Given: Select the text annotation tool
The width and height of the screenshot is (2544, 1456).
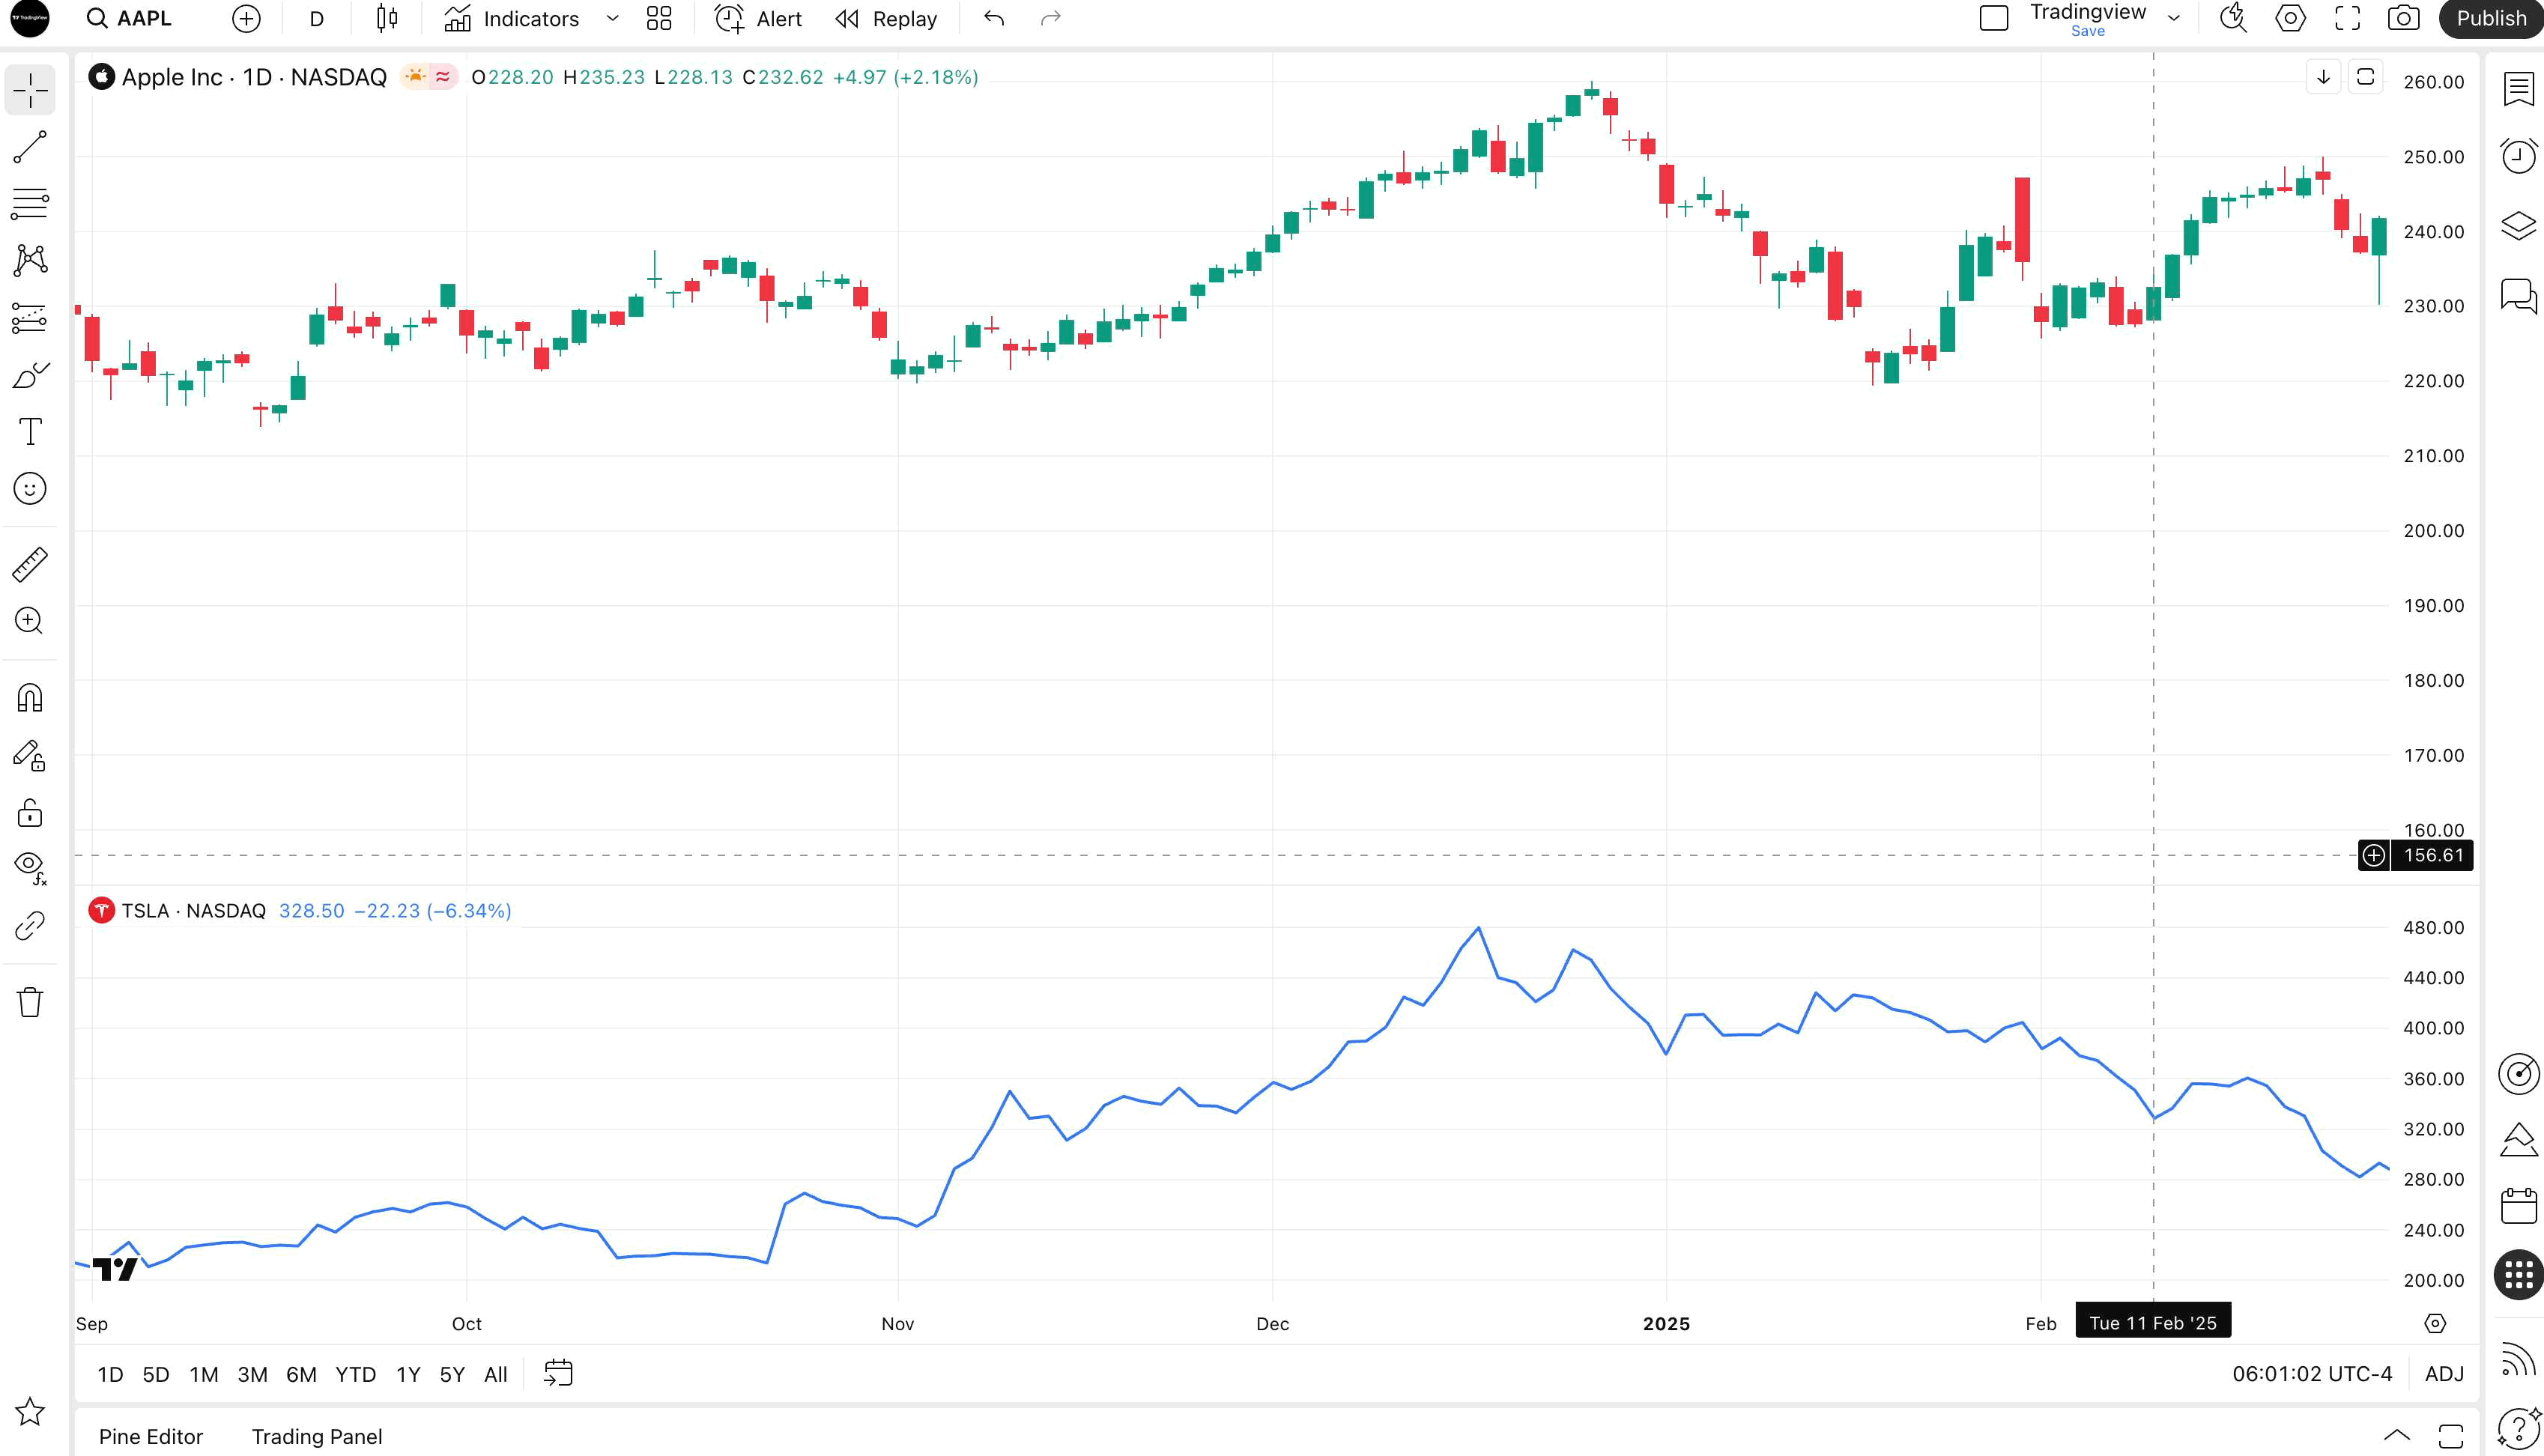Looking at the screenshot, I should [30, 432].
